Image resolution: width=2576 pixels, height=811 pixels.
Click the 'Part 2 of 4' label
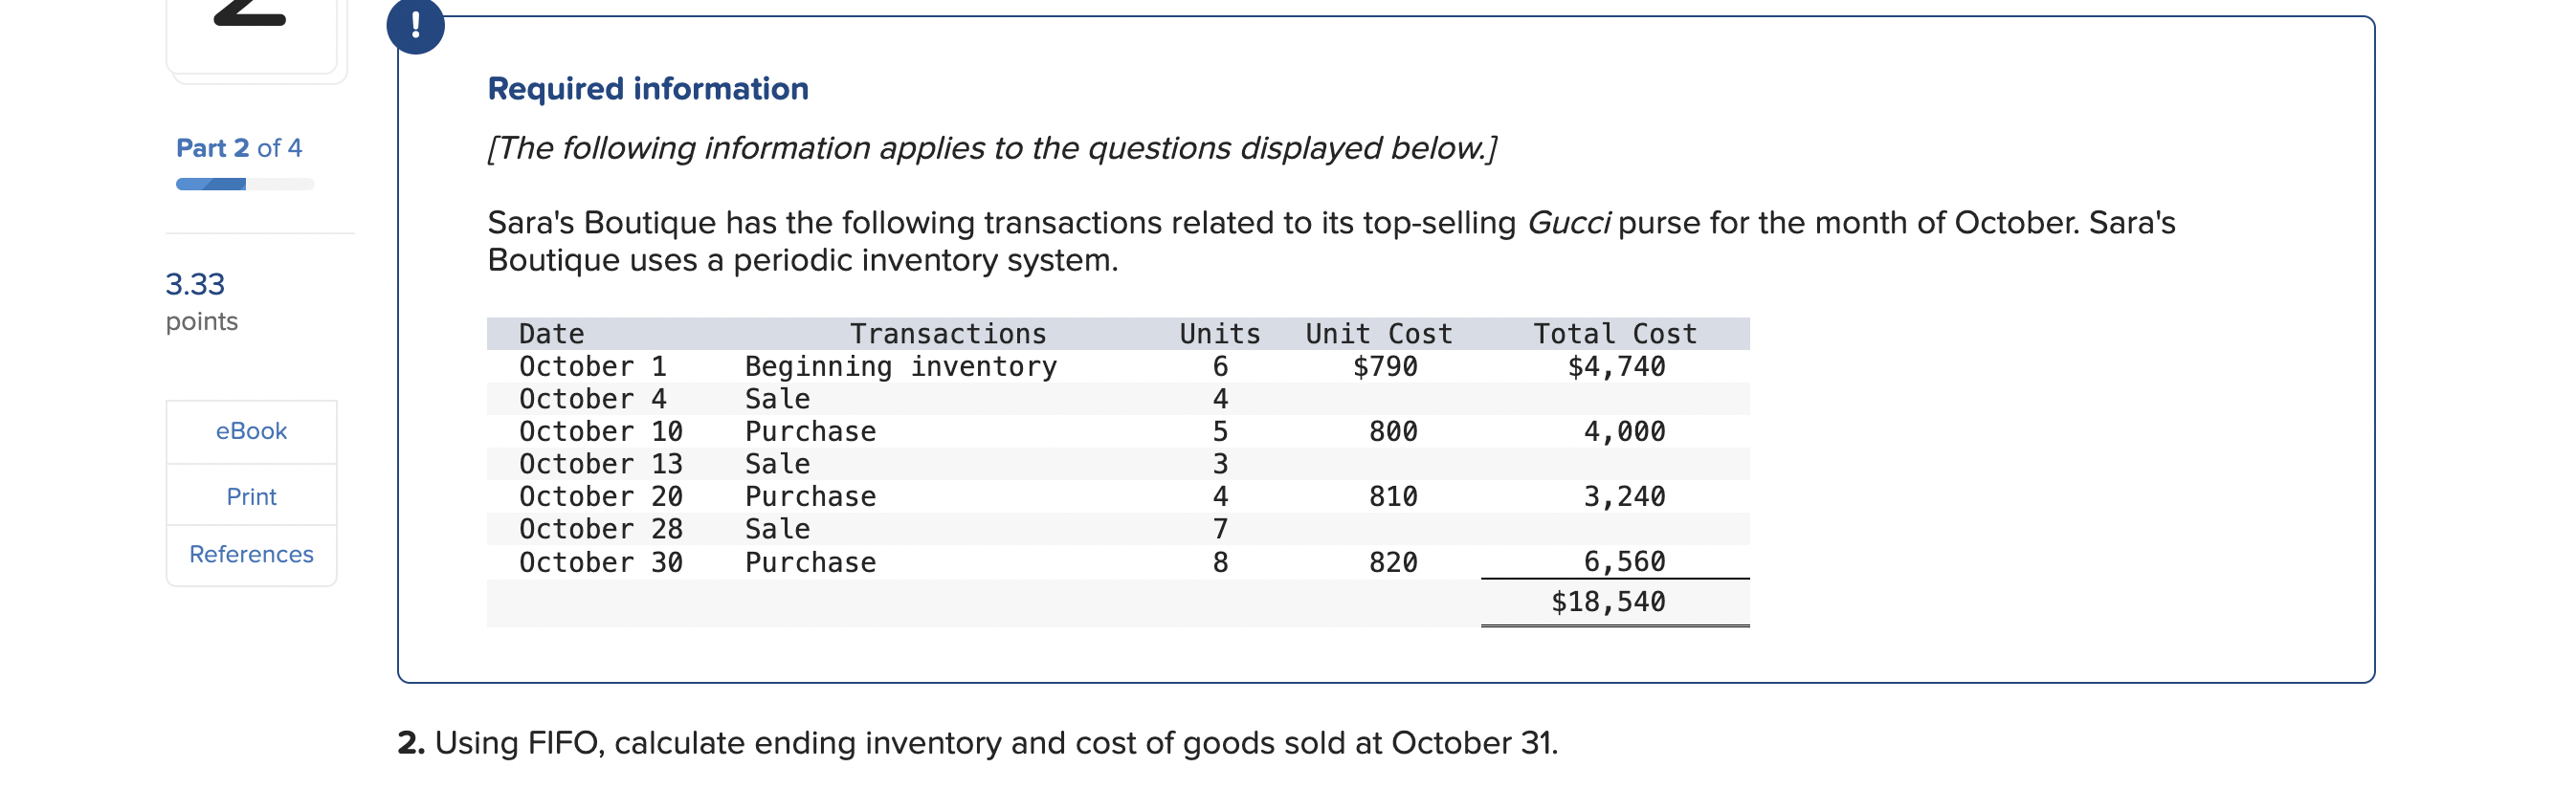[239, 148]
